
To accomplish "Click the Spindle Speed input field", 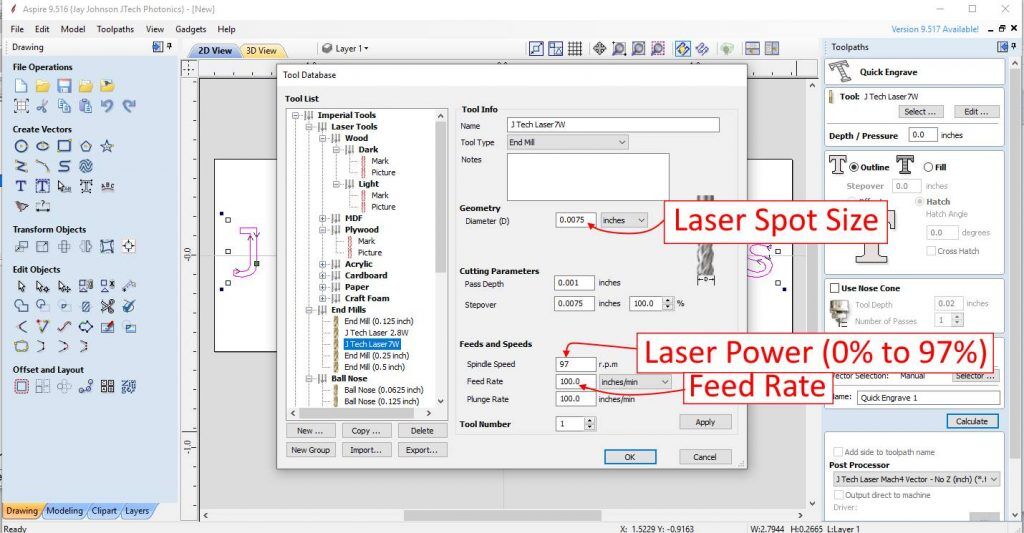I will (x=576, y=364).
